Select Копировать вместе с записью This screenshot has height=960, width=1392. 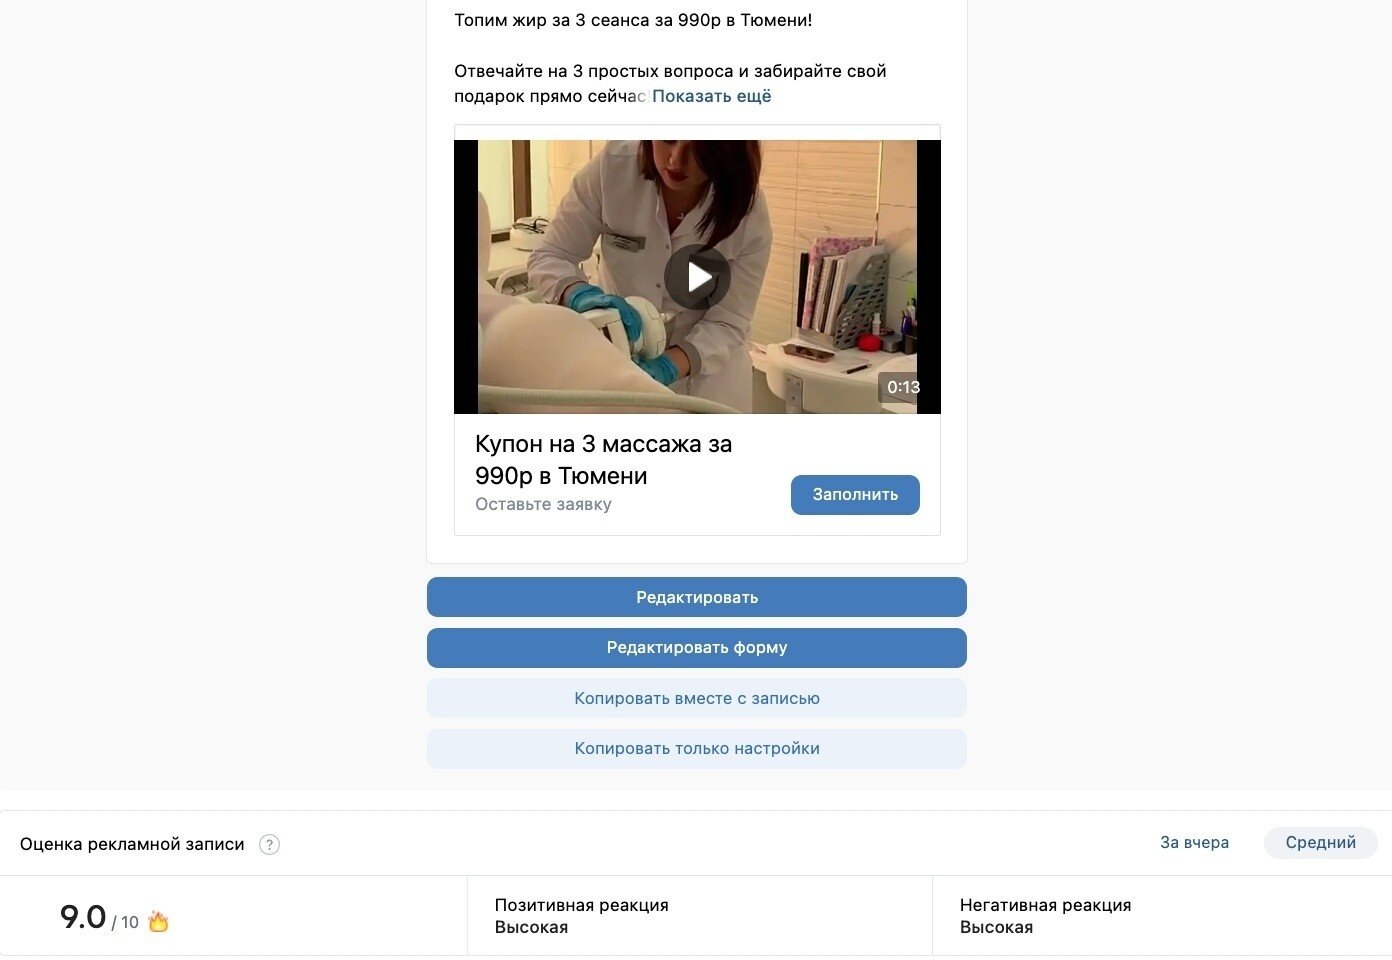pyautogui.click(x=697, y=698)
